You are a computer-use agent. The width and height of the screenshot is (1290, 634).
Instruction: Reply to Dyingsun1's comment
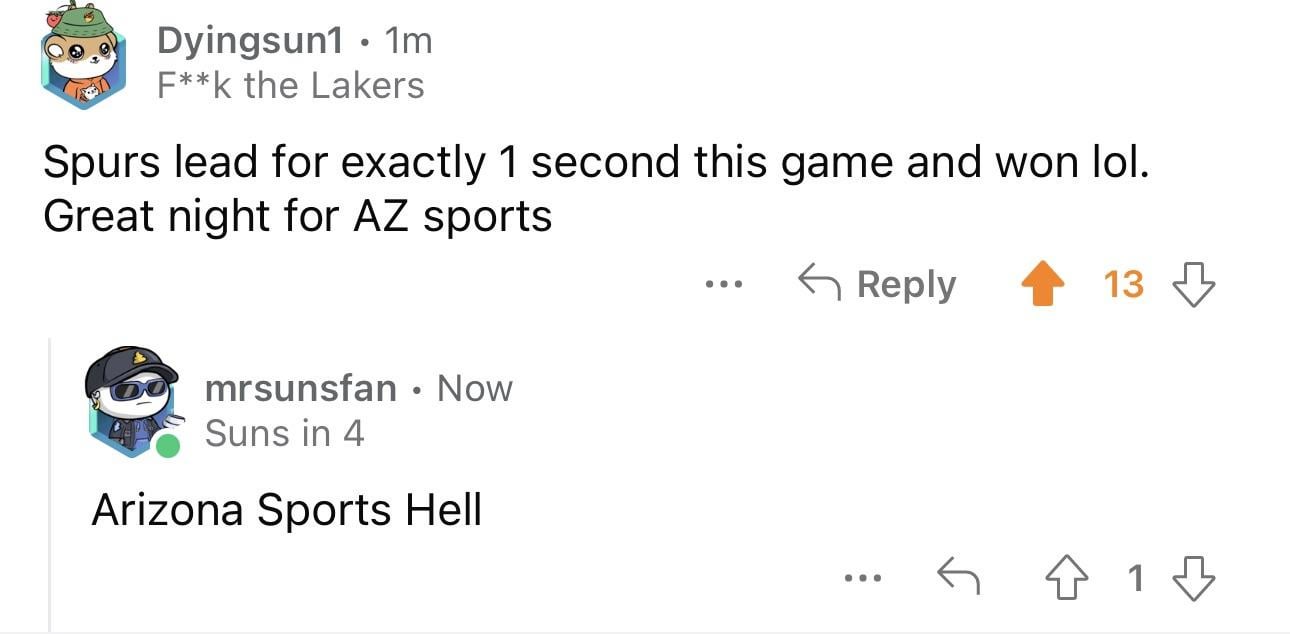click(905, 285)
